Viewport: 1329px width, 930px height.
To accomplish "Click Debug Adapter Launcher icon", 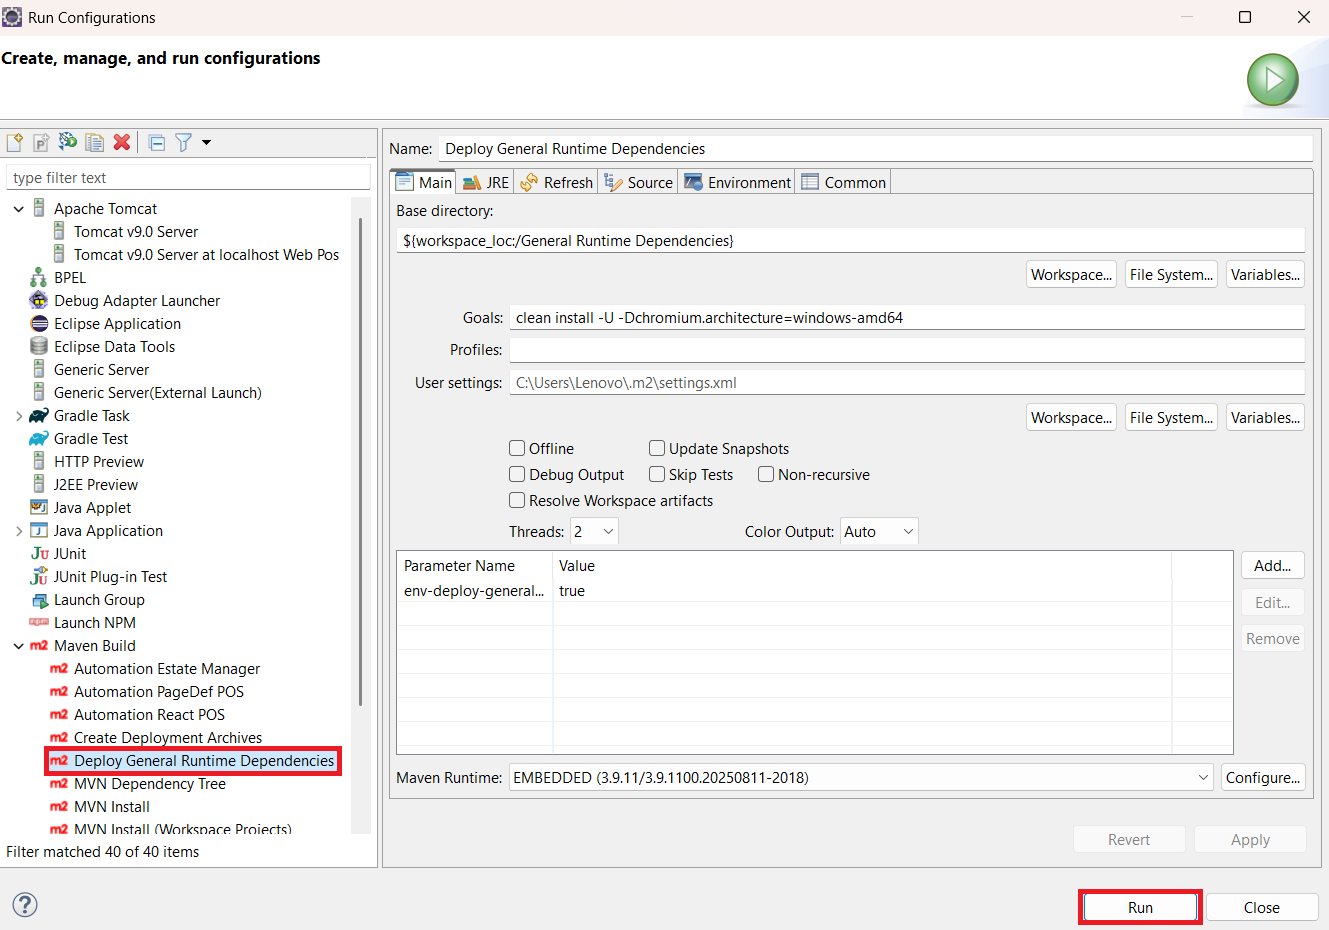I will [x=39, y=300].
